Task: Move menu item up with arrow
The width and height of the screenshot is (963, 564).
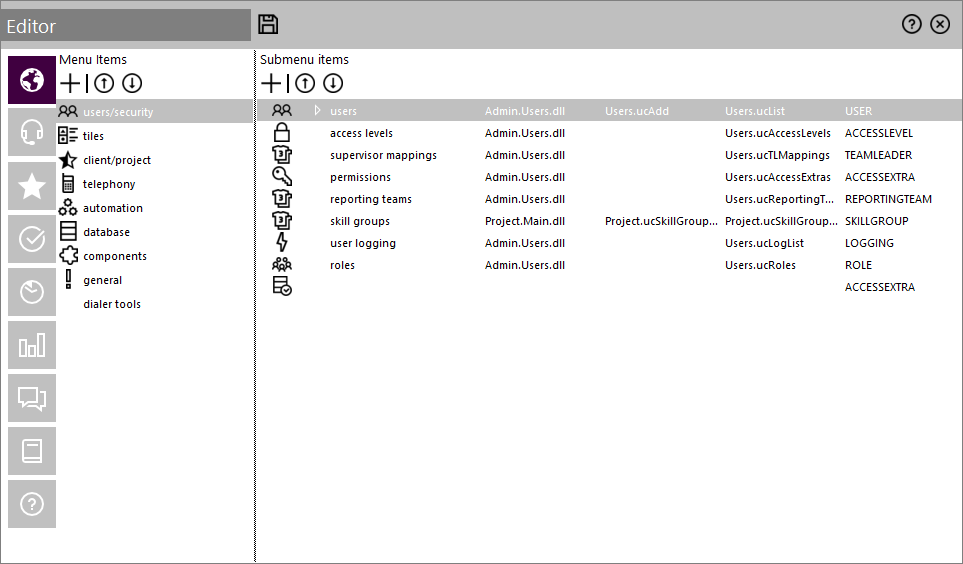Action: (104, 83)
